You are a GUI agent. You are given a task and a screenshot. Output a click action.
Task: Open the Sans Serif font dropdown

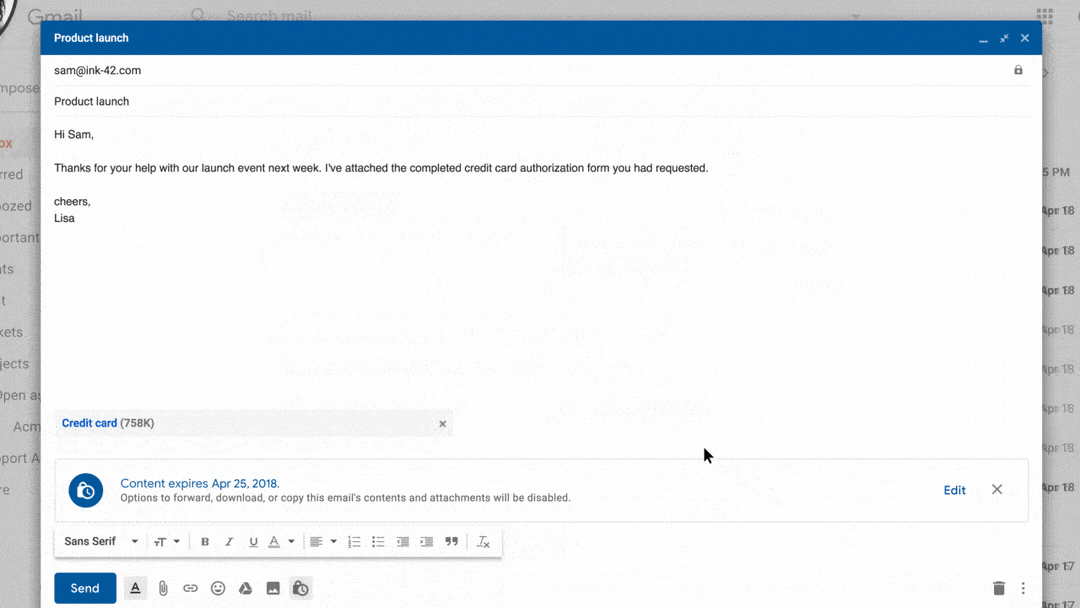pyautogui.click(x=97, y=541)
